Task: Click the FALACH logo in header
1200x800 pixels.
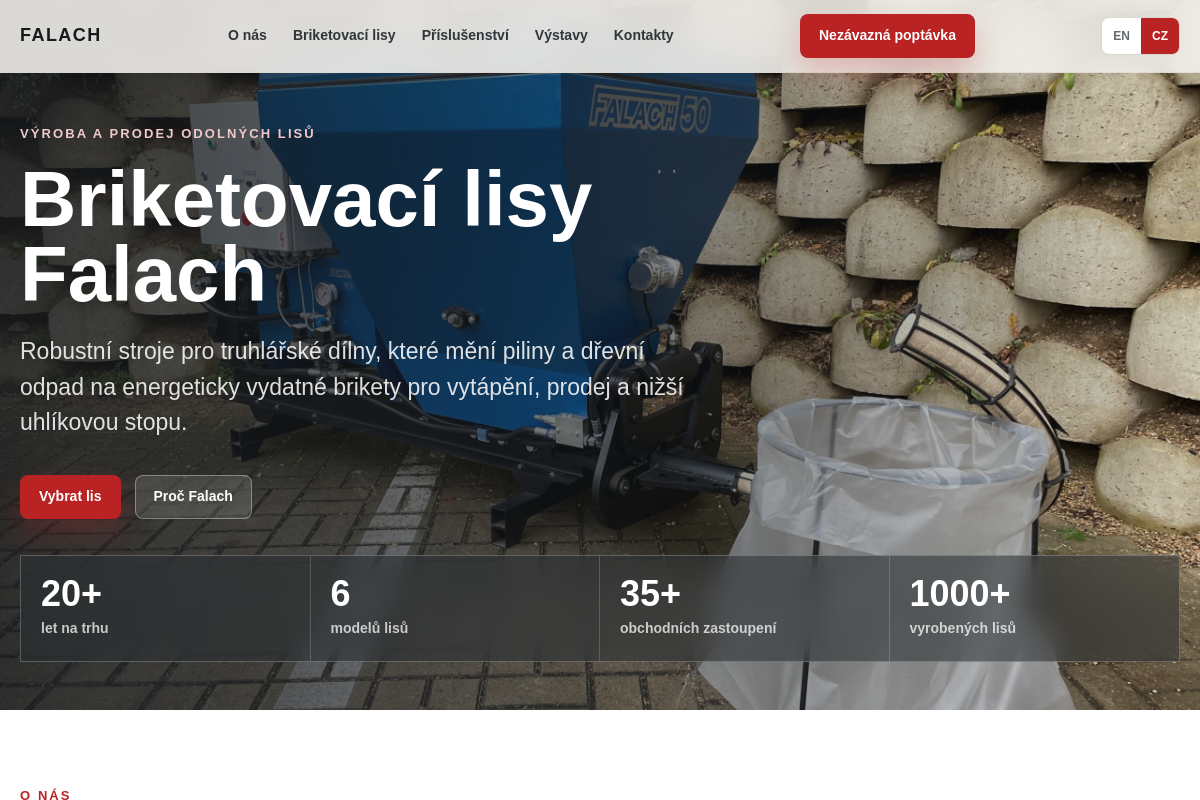Action: coord(60,35)
